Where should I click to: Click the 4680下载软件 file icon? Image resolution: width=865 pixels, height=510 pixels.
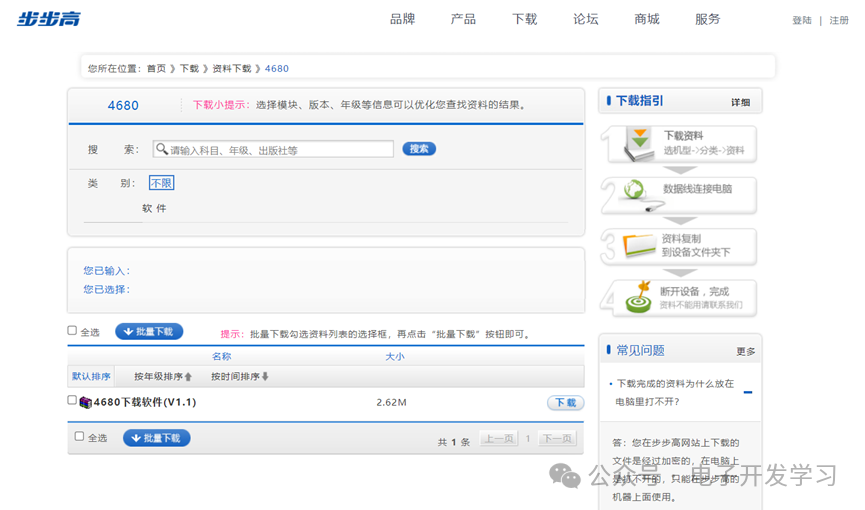(x=85, y=402)
